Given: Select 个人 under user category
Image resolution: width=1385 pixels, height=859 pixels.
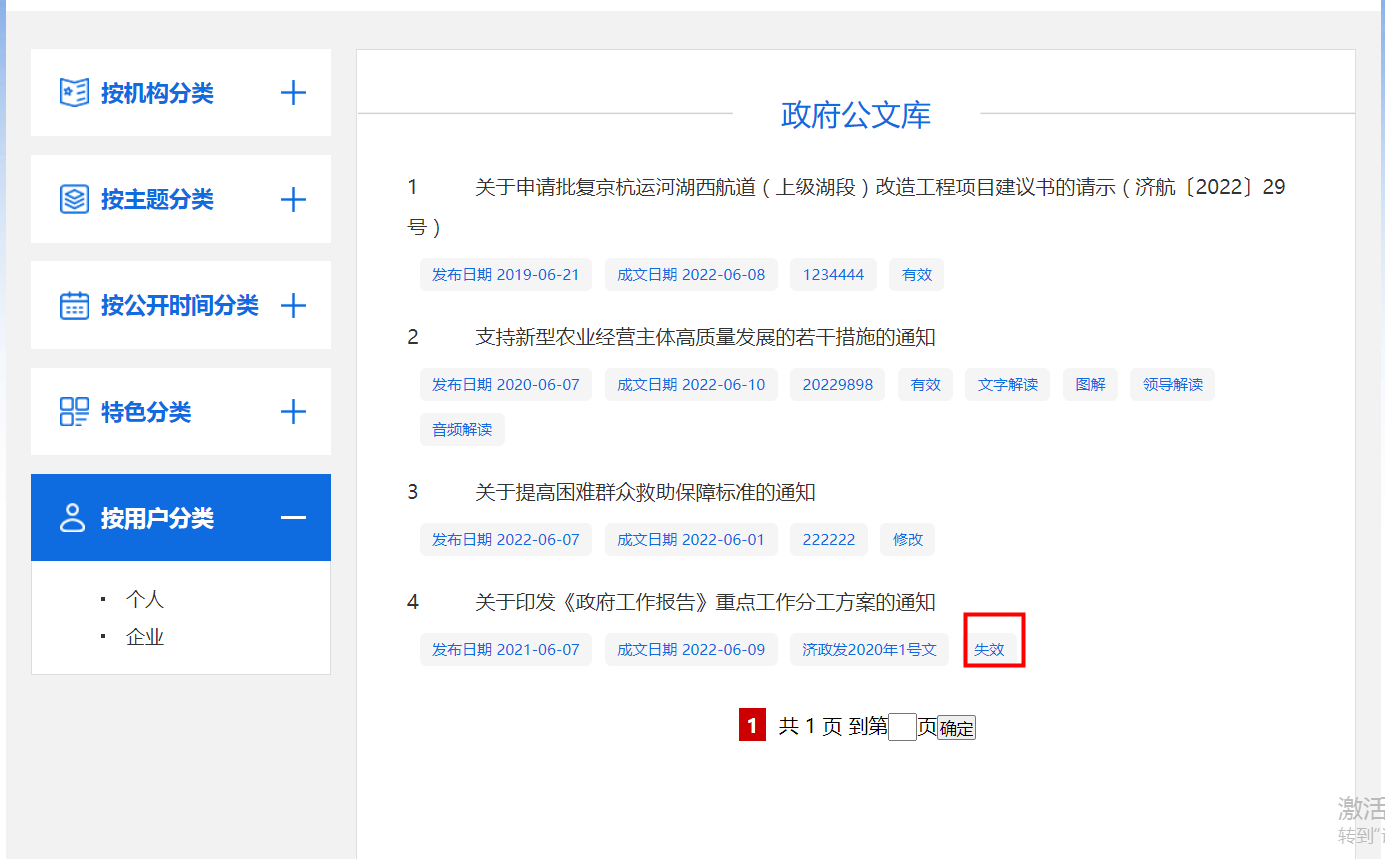Looking at the screenshot, I should pos(144,599).
